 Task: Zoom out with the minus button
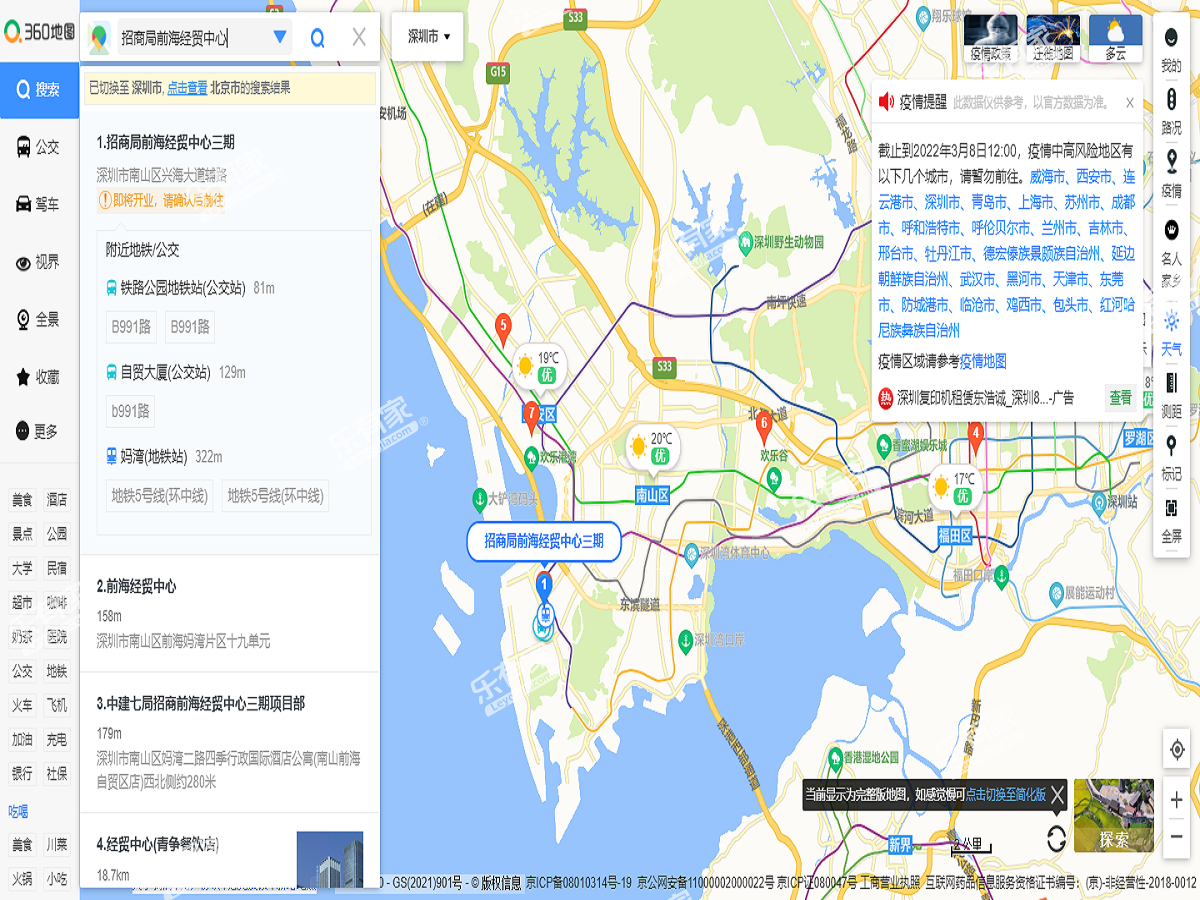tap(1176, 837)
